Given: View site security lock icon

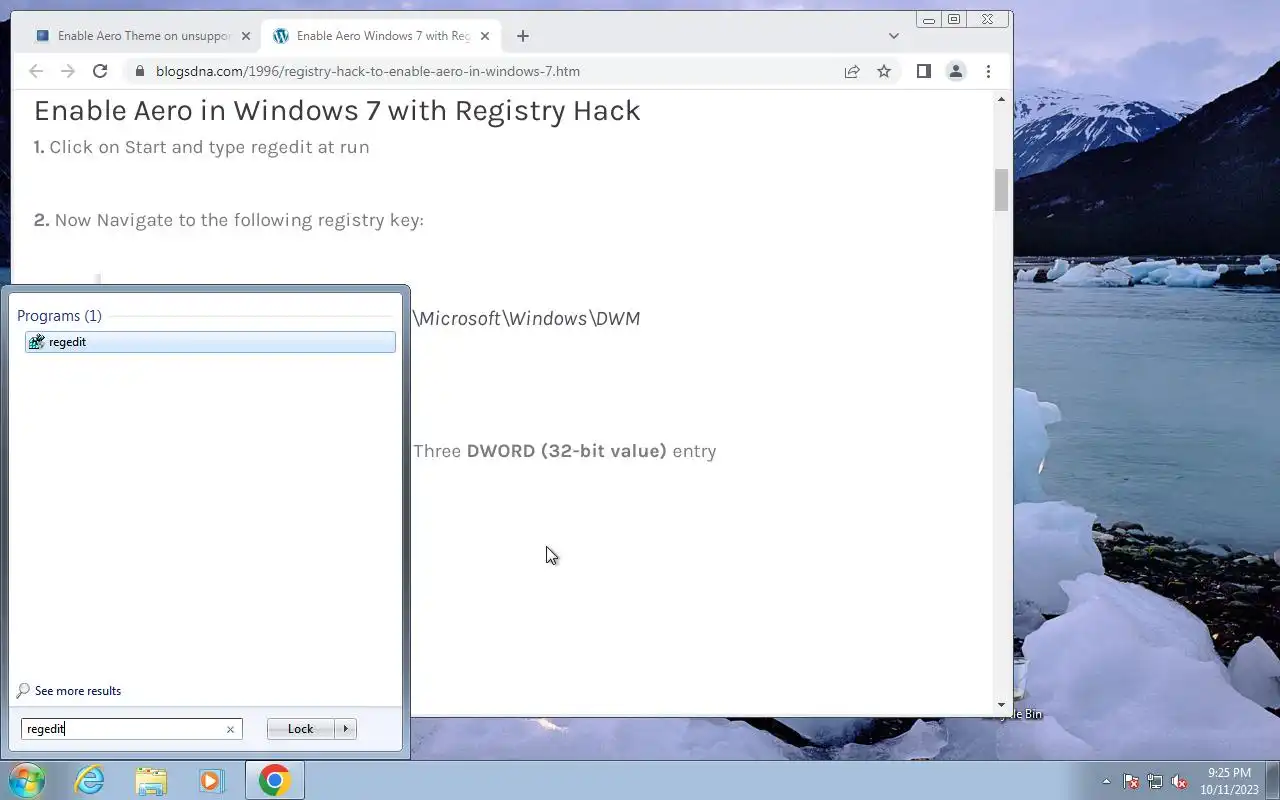Looking at the screenshot, I should (139, 71).
